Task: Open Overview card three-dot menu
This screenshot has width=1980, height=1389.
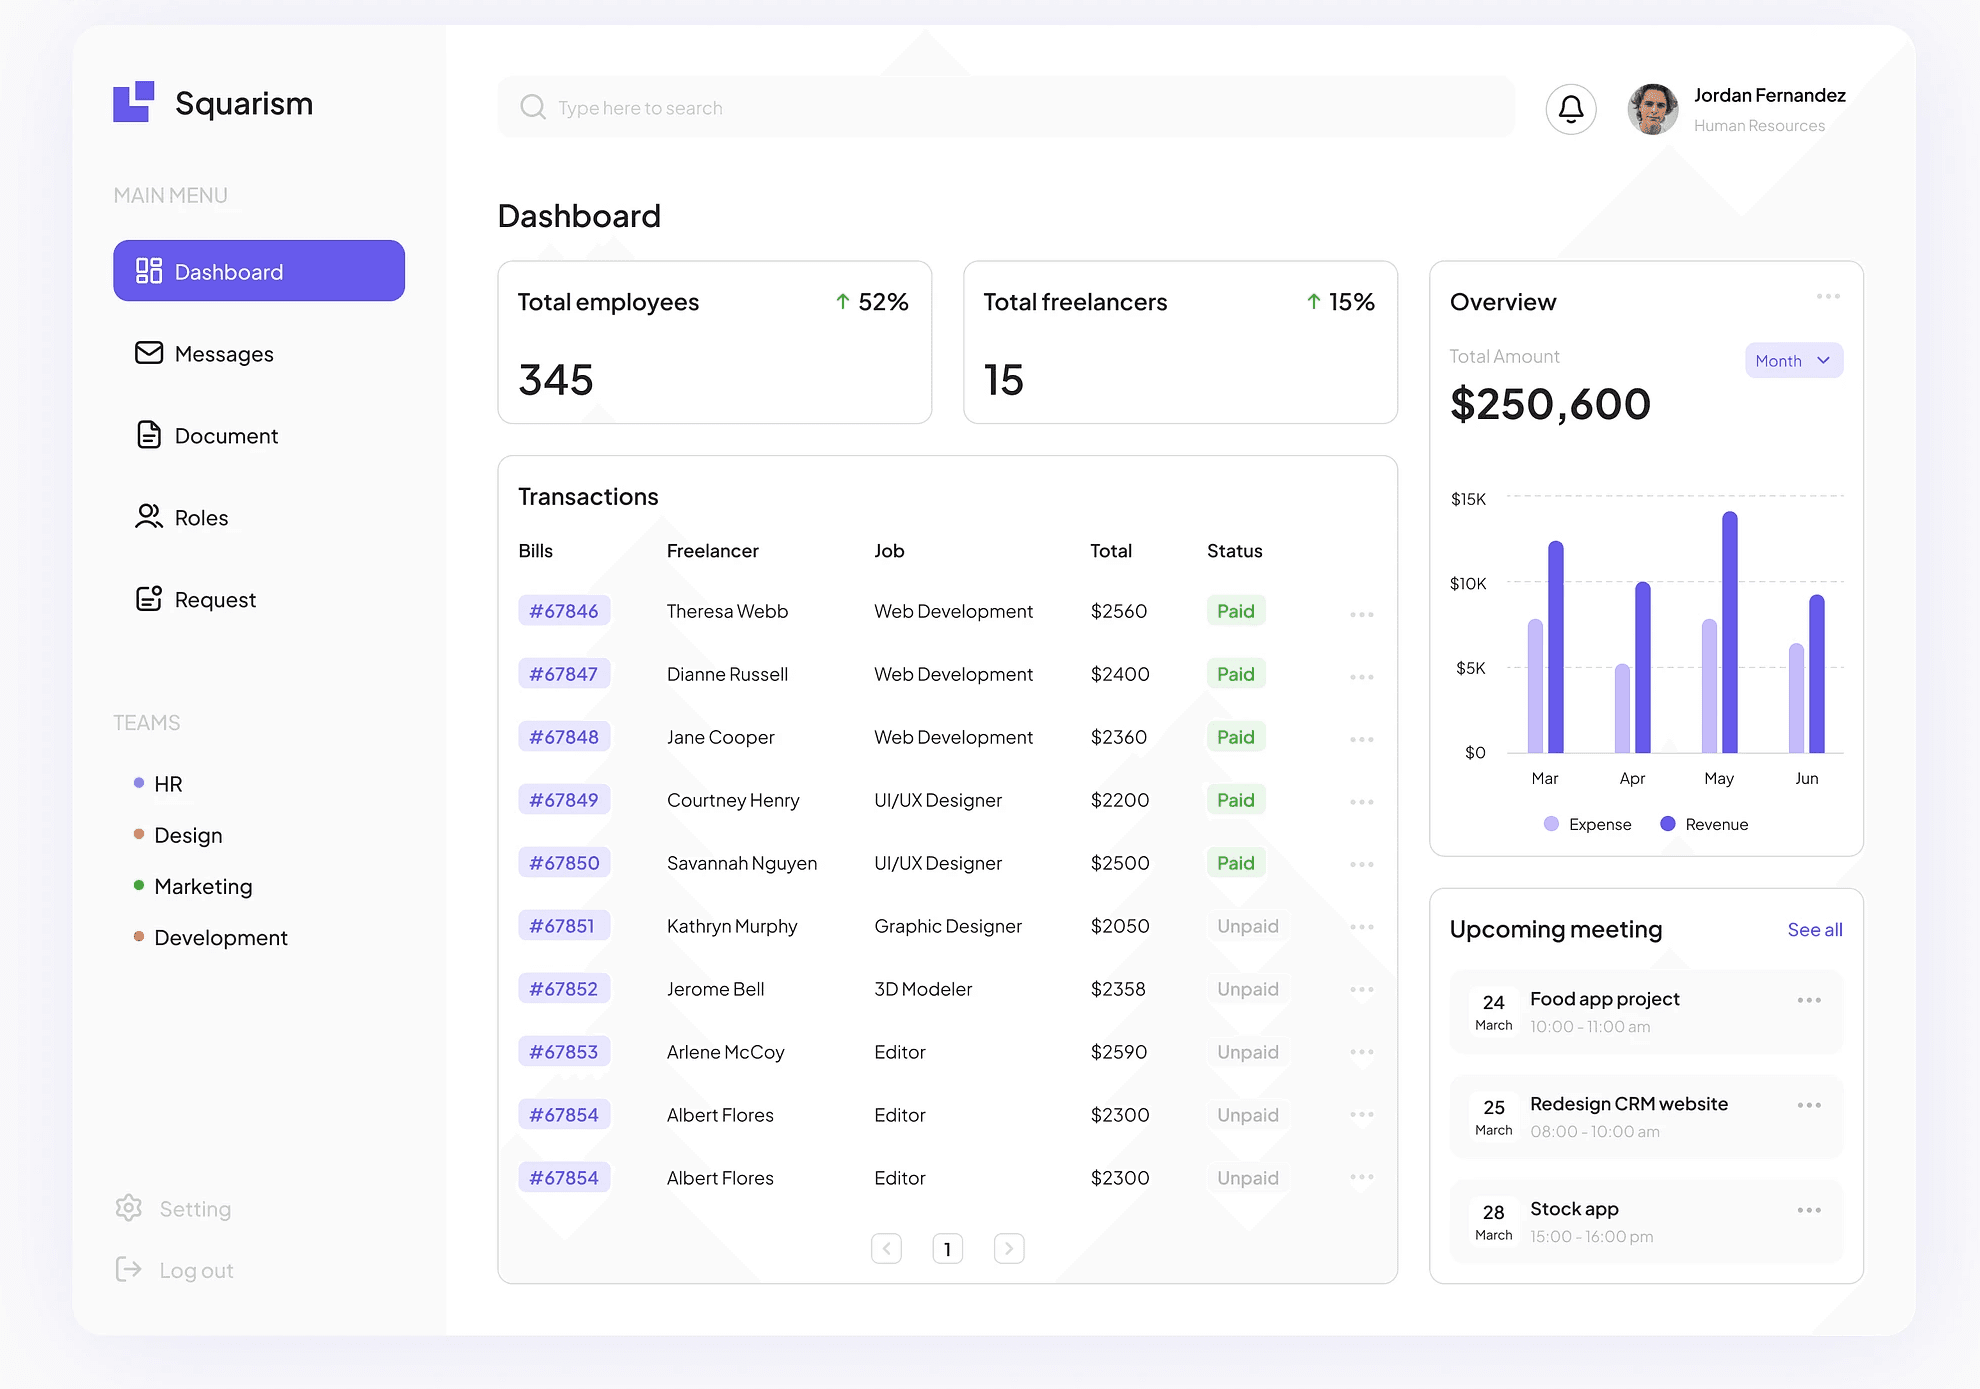Action: tap(1828, 296)
